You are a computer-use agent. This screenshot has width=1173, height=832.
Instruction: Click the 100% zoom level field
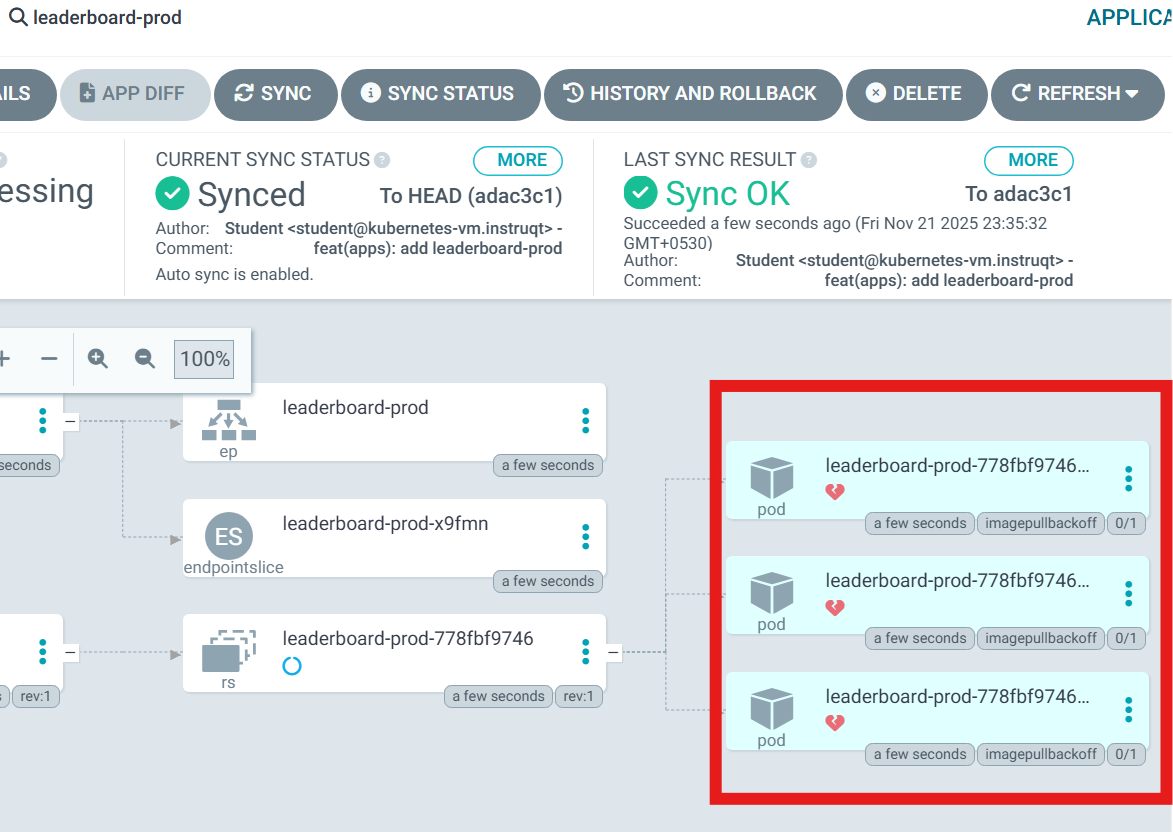pos(204,359)
